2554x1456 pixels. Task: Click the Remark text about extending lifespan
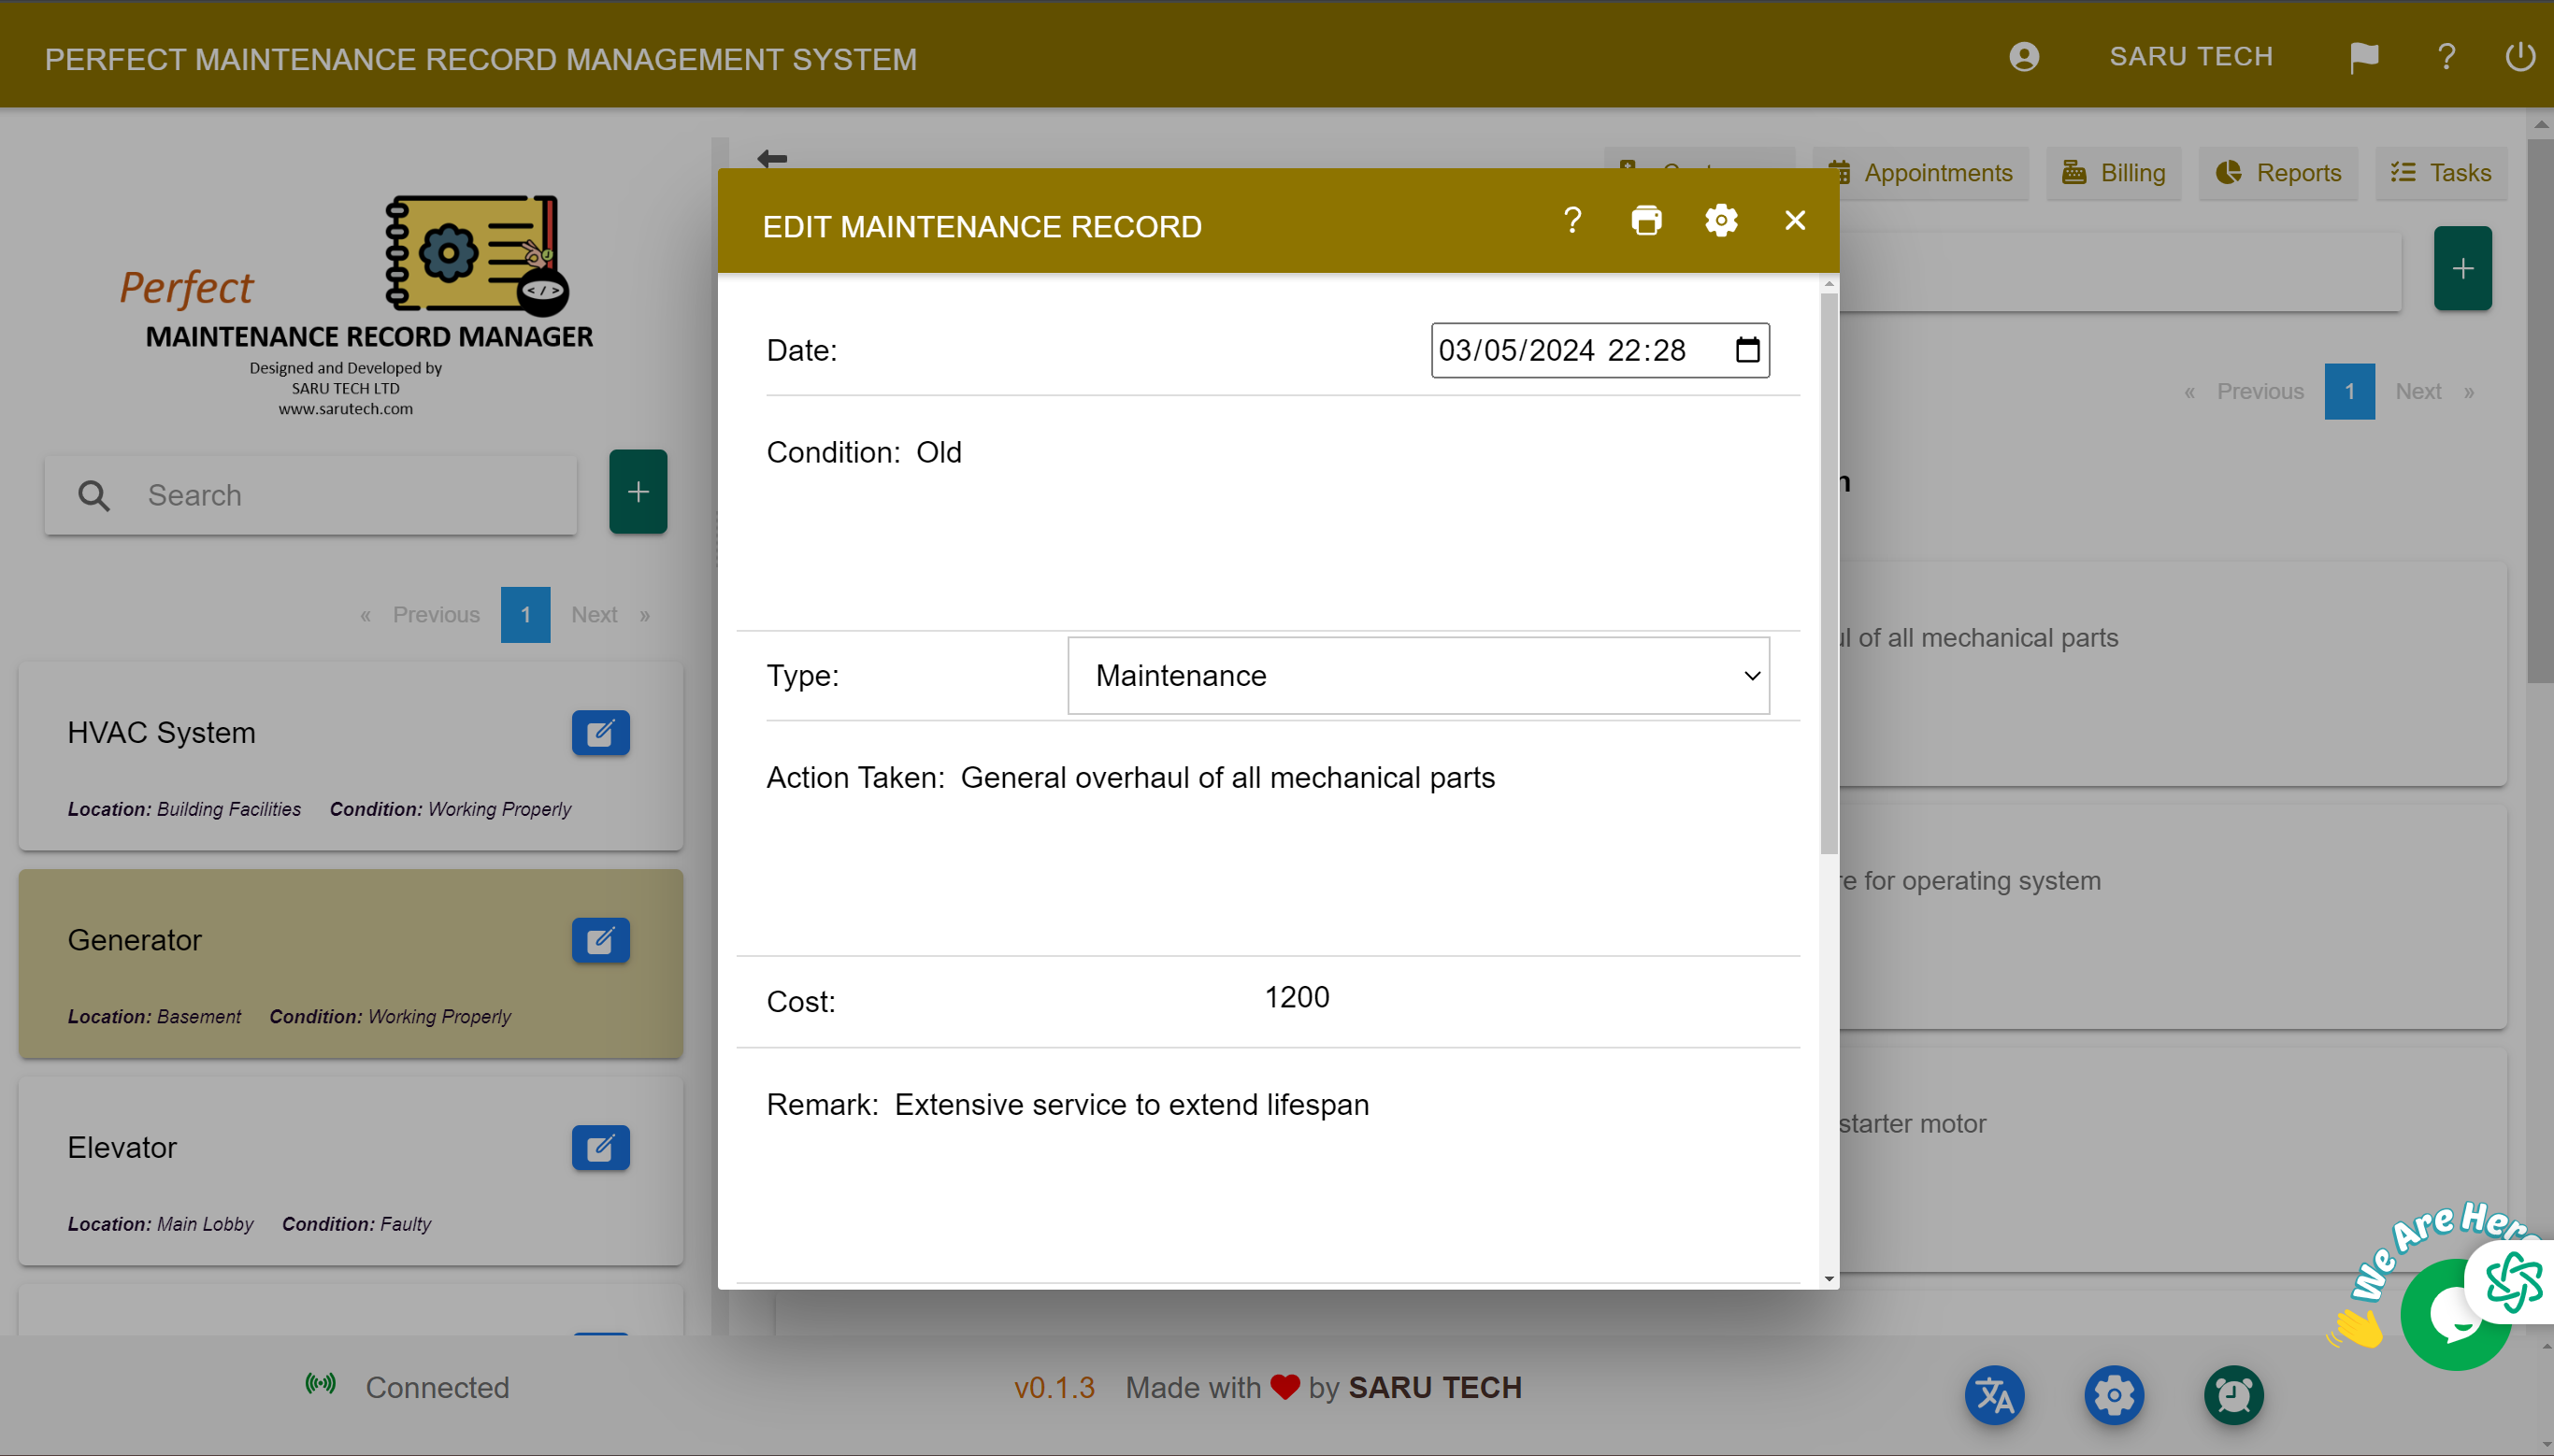tap(1131, 1105)
